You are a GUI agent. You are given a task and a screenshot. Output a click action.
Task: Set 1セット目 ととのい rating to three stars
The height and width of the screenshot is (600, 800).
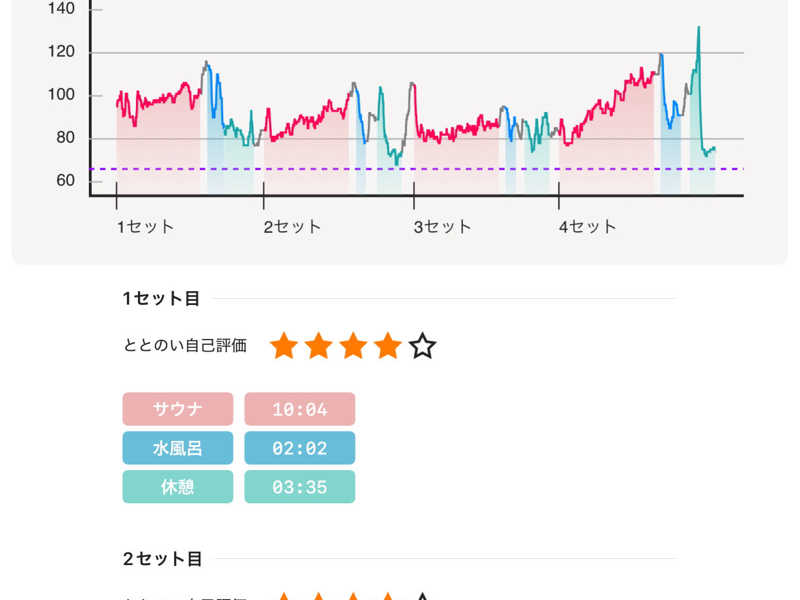[353, 347]
